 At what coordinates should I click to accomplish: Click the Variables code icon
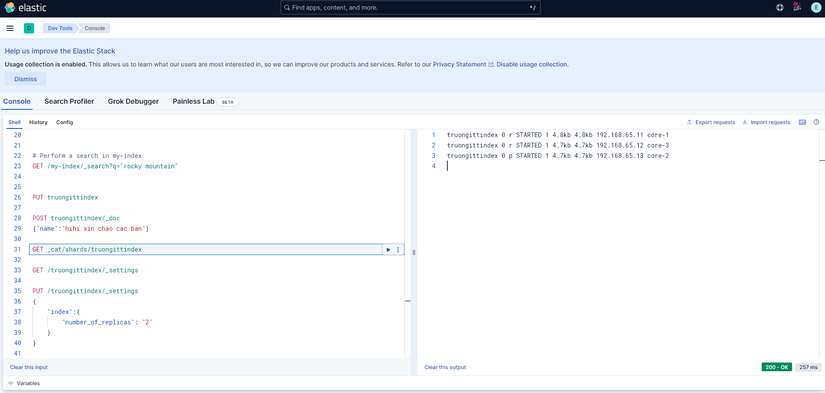pyautogui.click(x=11, y=384)
